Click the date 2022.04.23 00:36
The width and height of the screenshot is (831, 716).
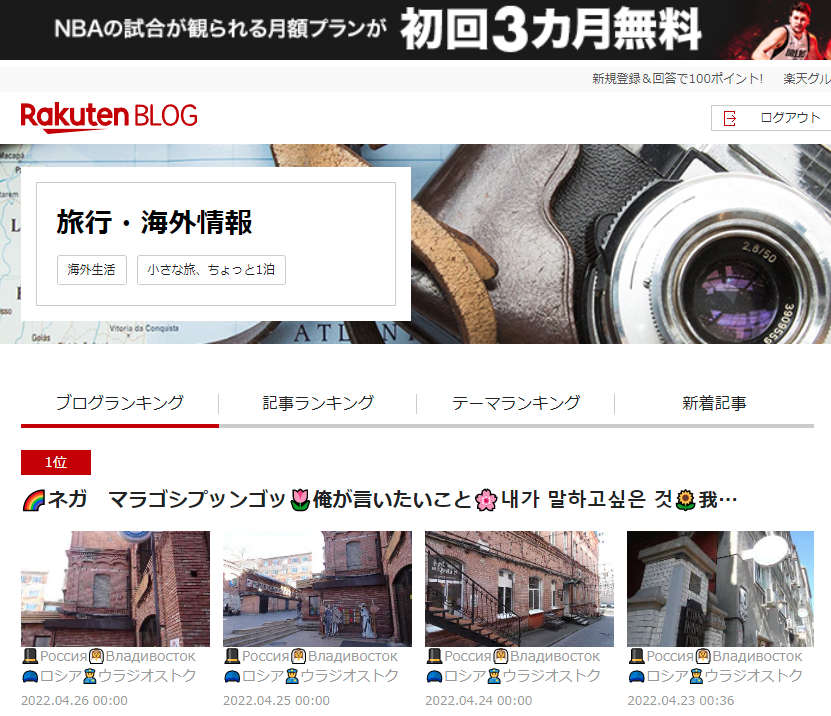point(681,701)
